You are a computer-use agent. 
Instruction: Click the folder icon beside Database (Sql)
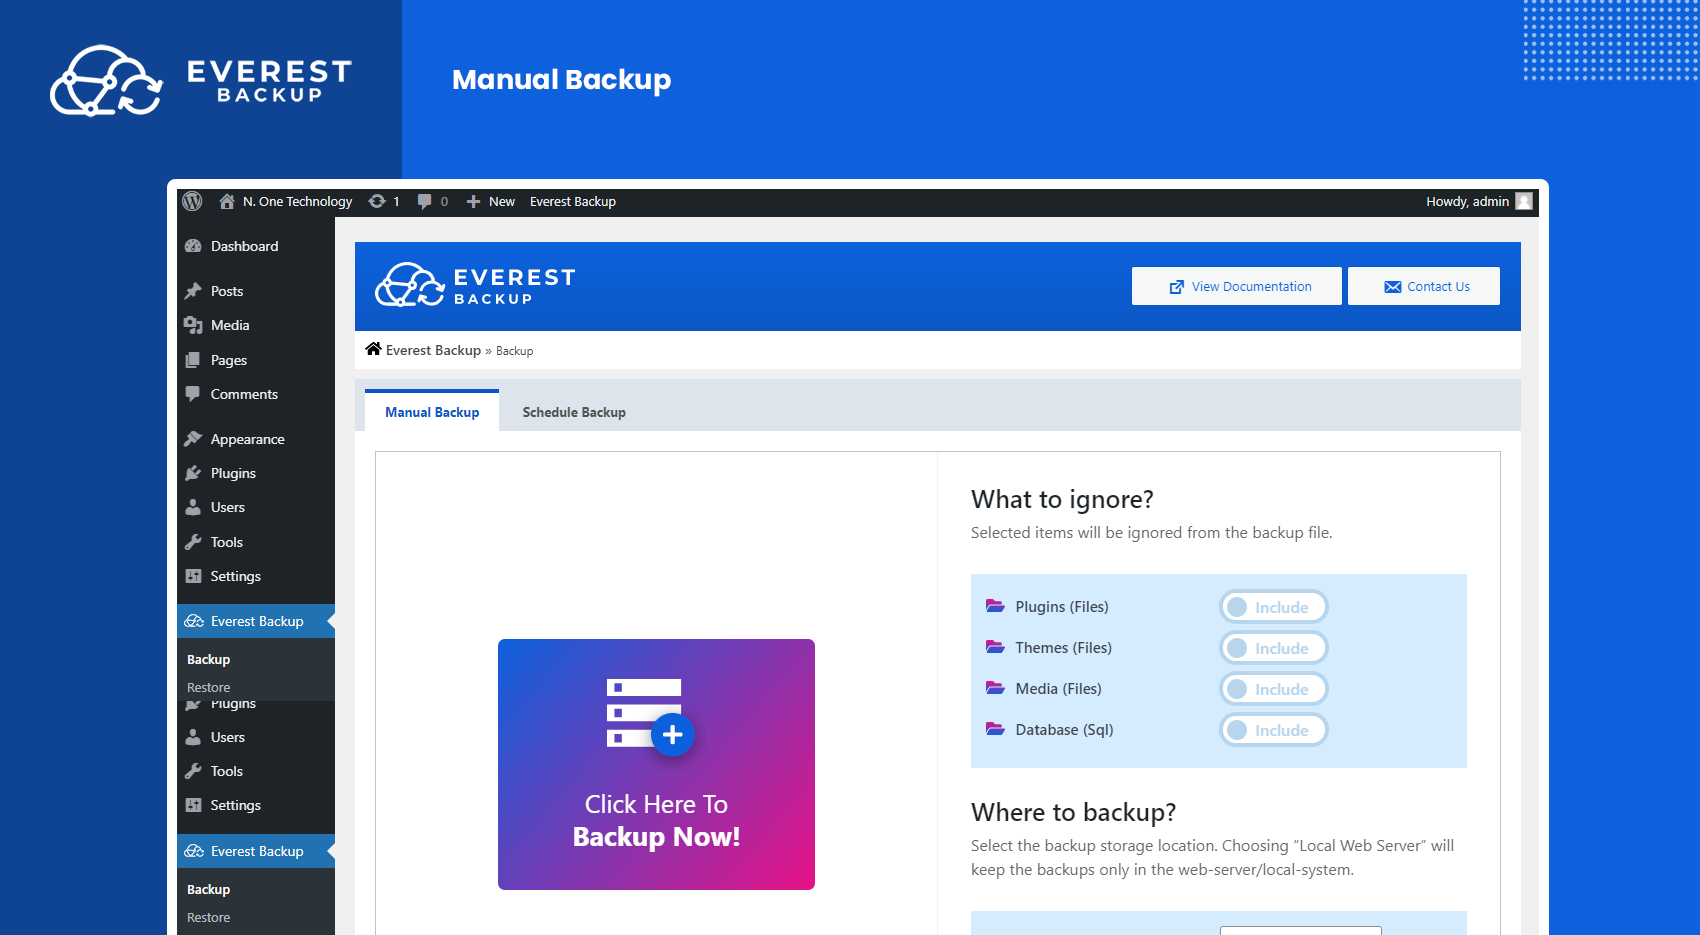pyautogui.click(x=995, y=729)
